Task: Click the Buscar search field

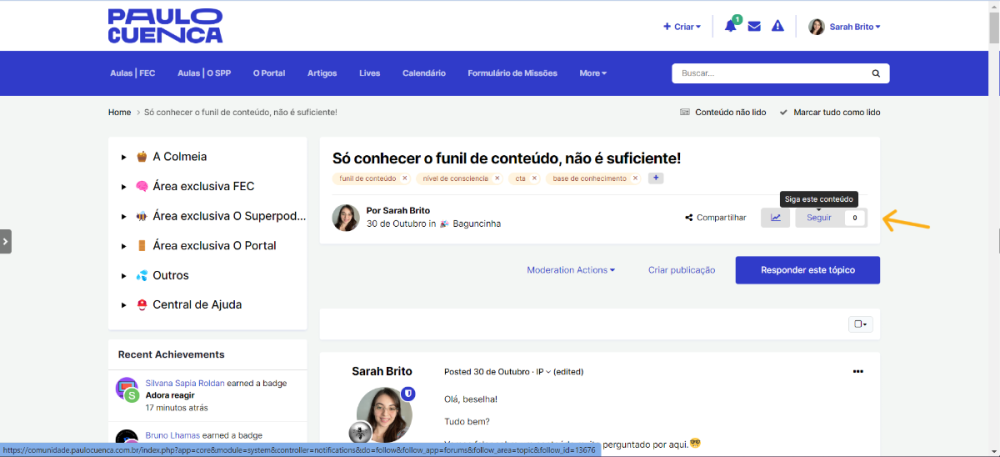Action: [x=772, y=73]
